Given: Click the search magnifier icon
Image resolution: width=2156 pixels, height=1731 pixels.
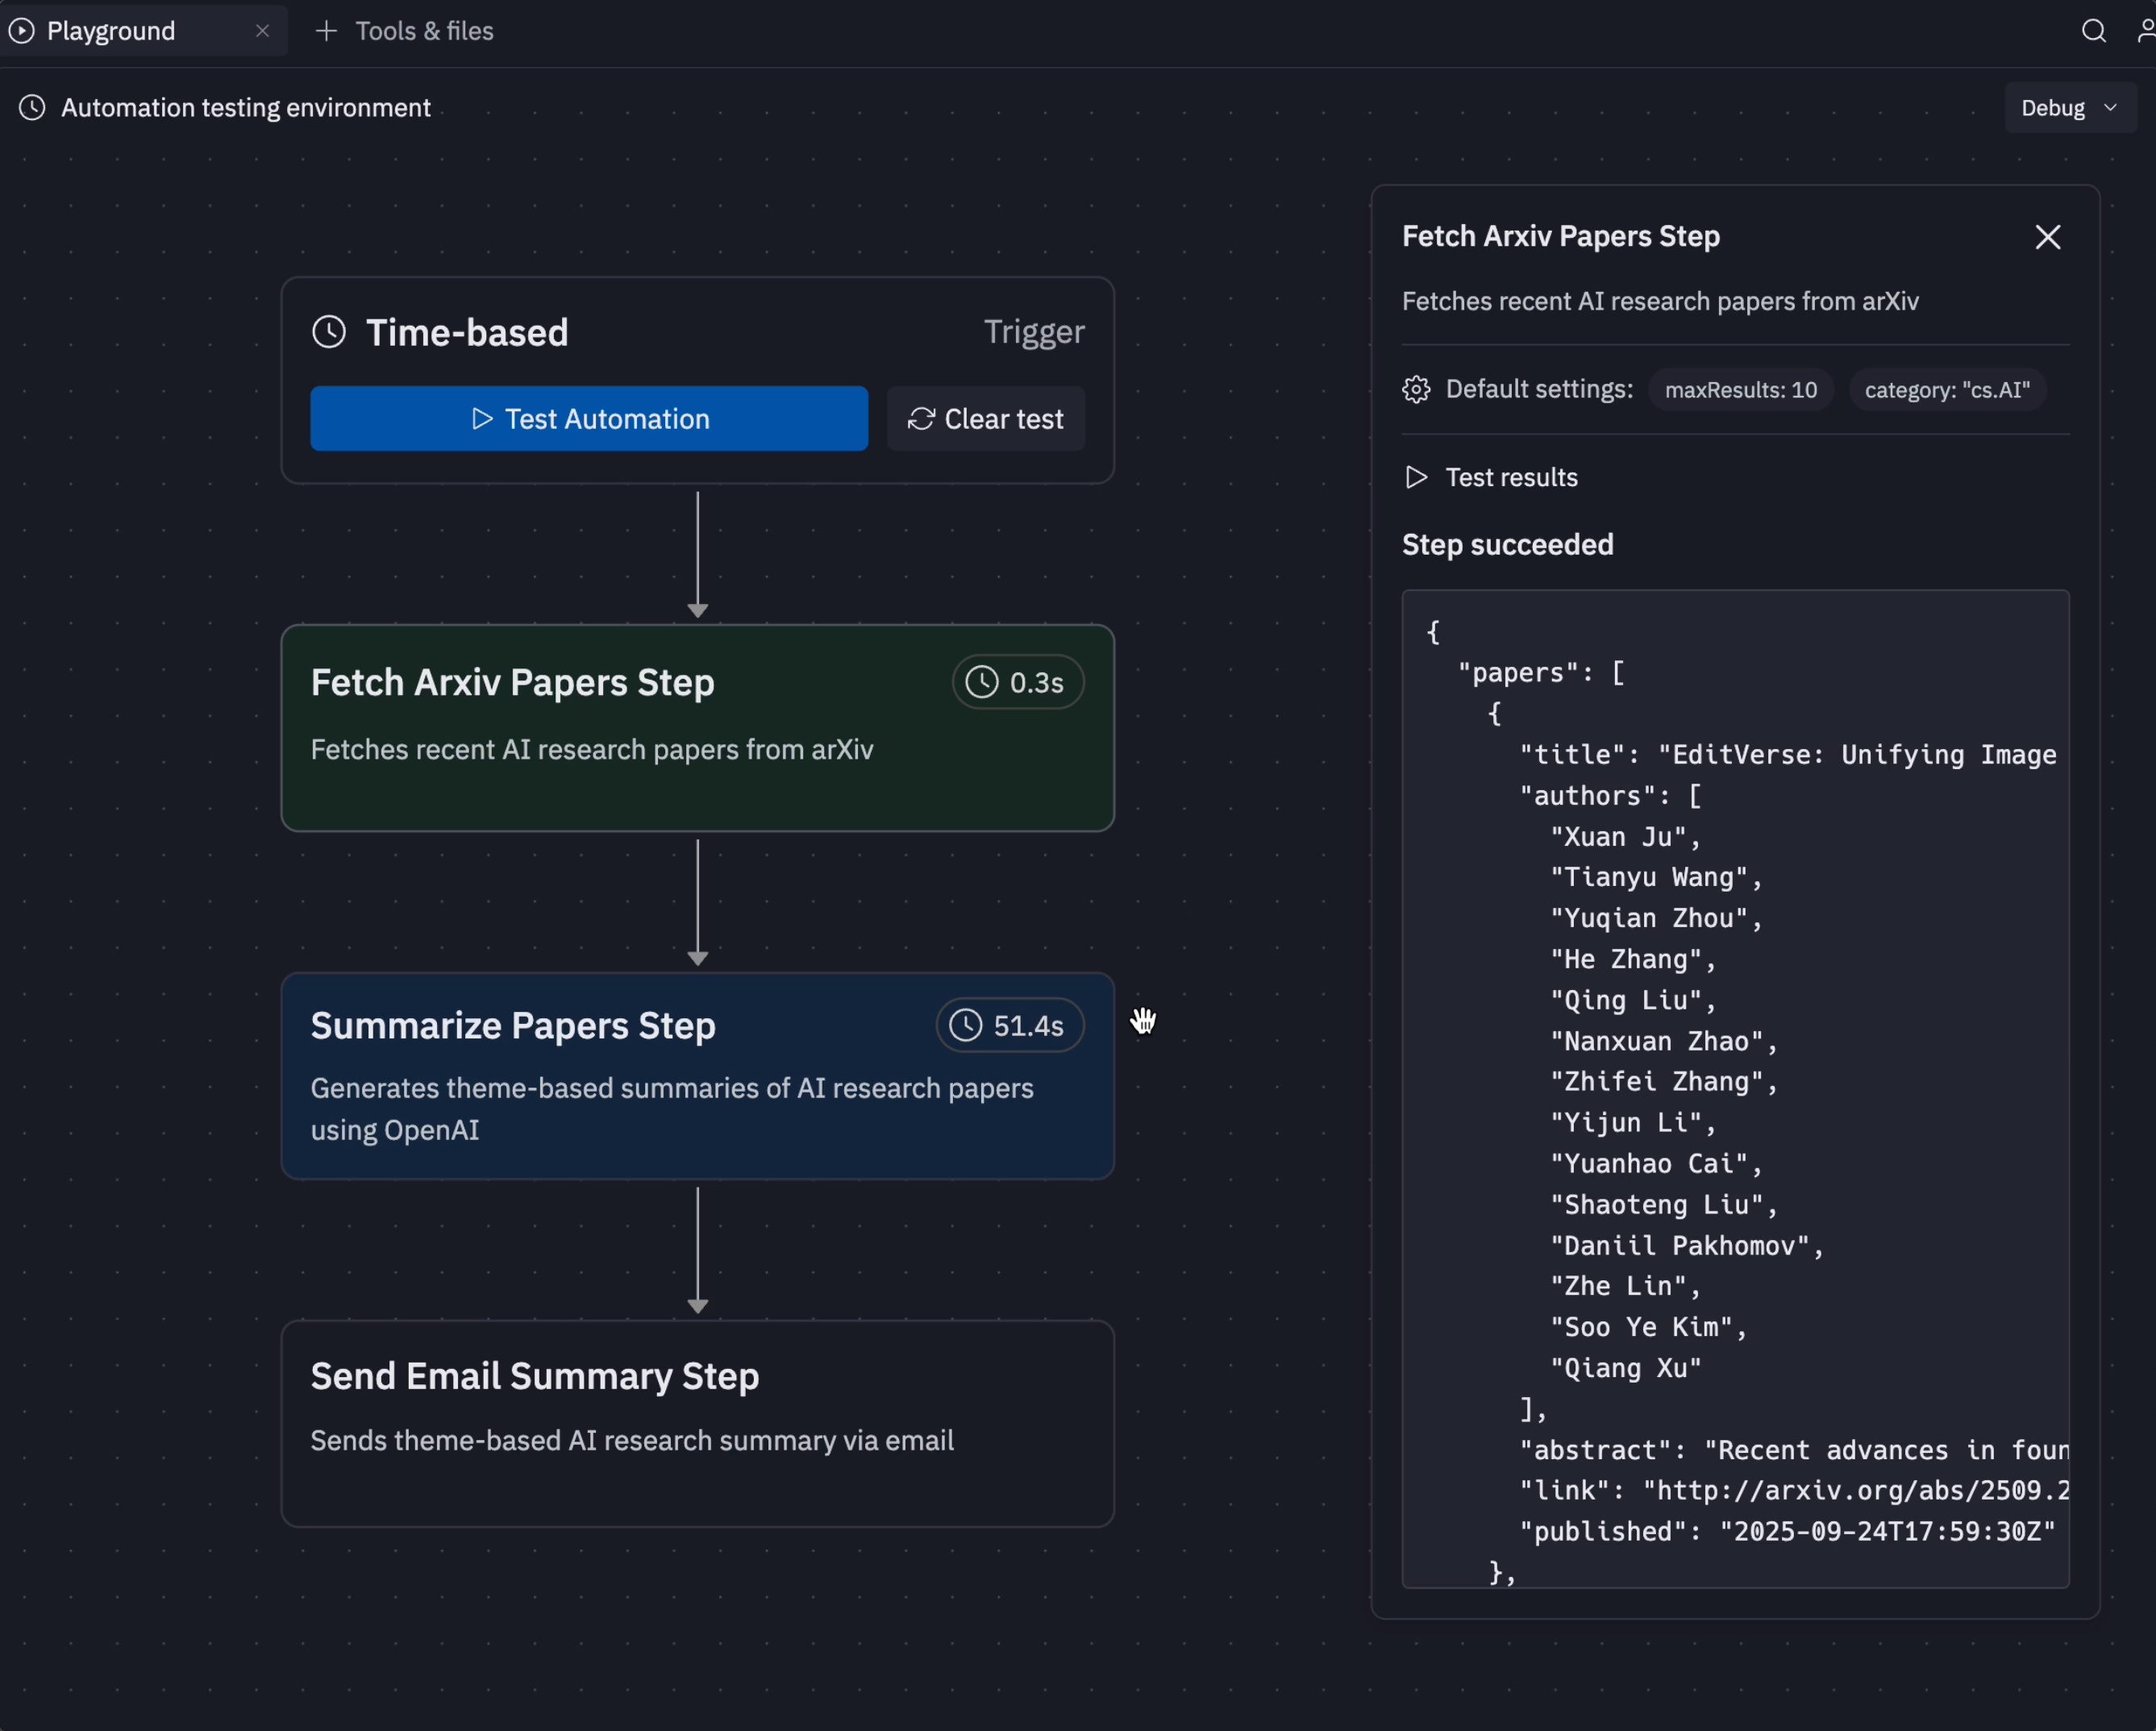Looking at the screenshot, I should pyautogui.click(x=2093, y=31).
